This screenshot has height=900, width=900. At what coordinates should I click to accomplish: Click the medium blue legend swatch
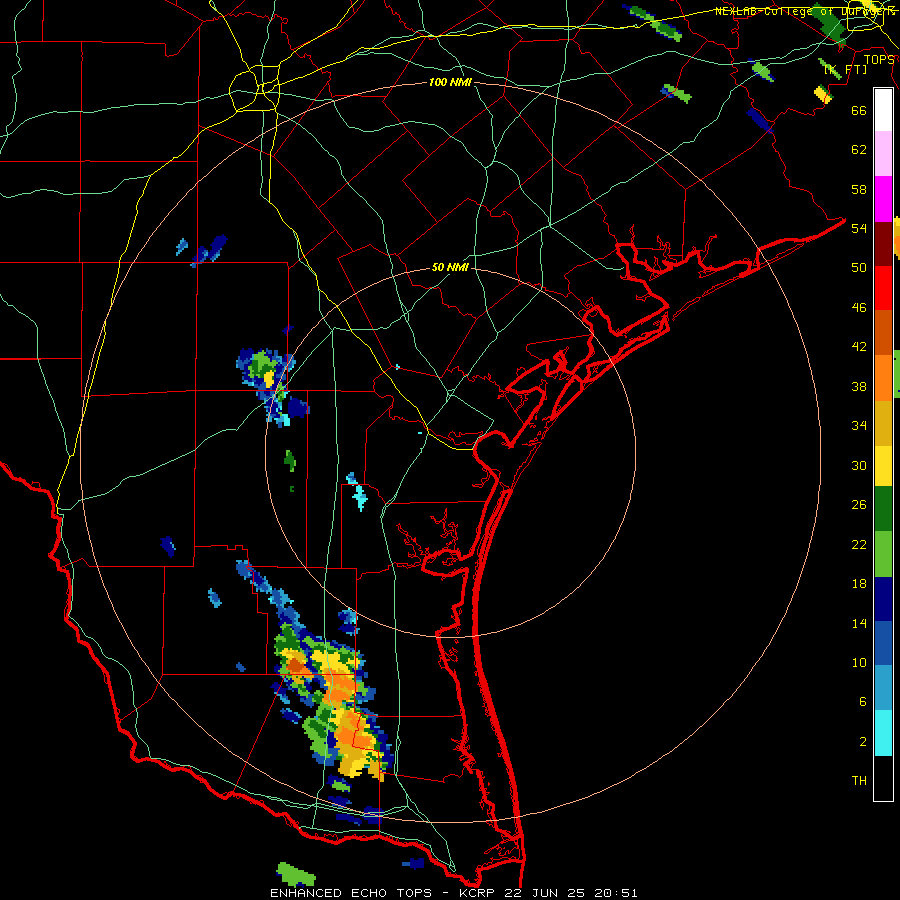point(883,643)
